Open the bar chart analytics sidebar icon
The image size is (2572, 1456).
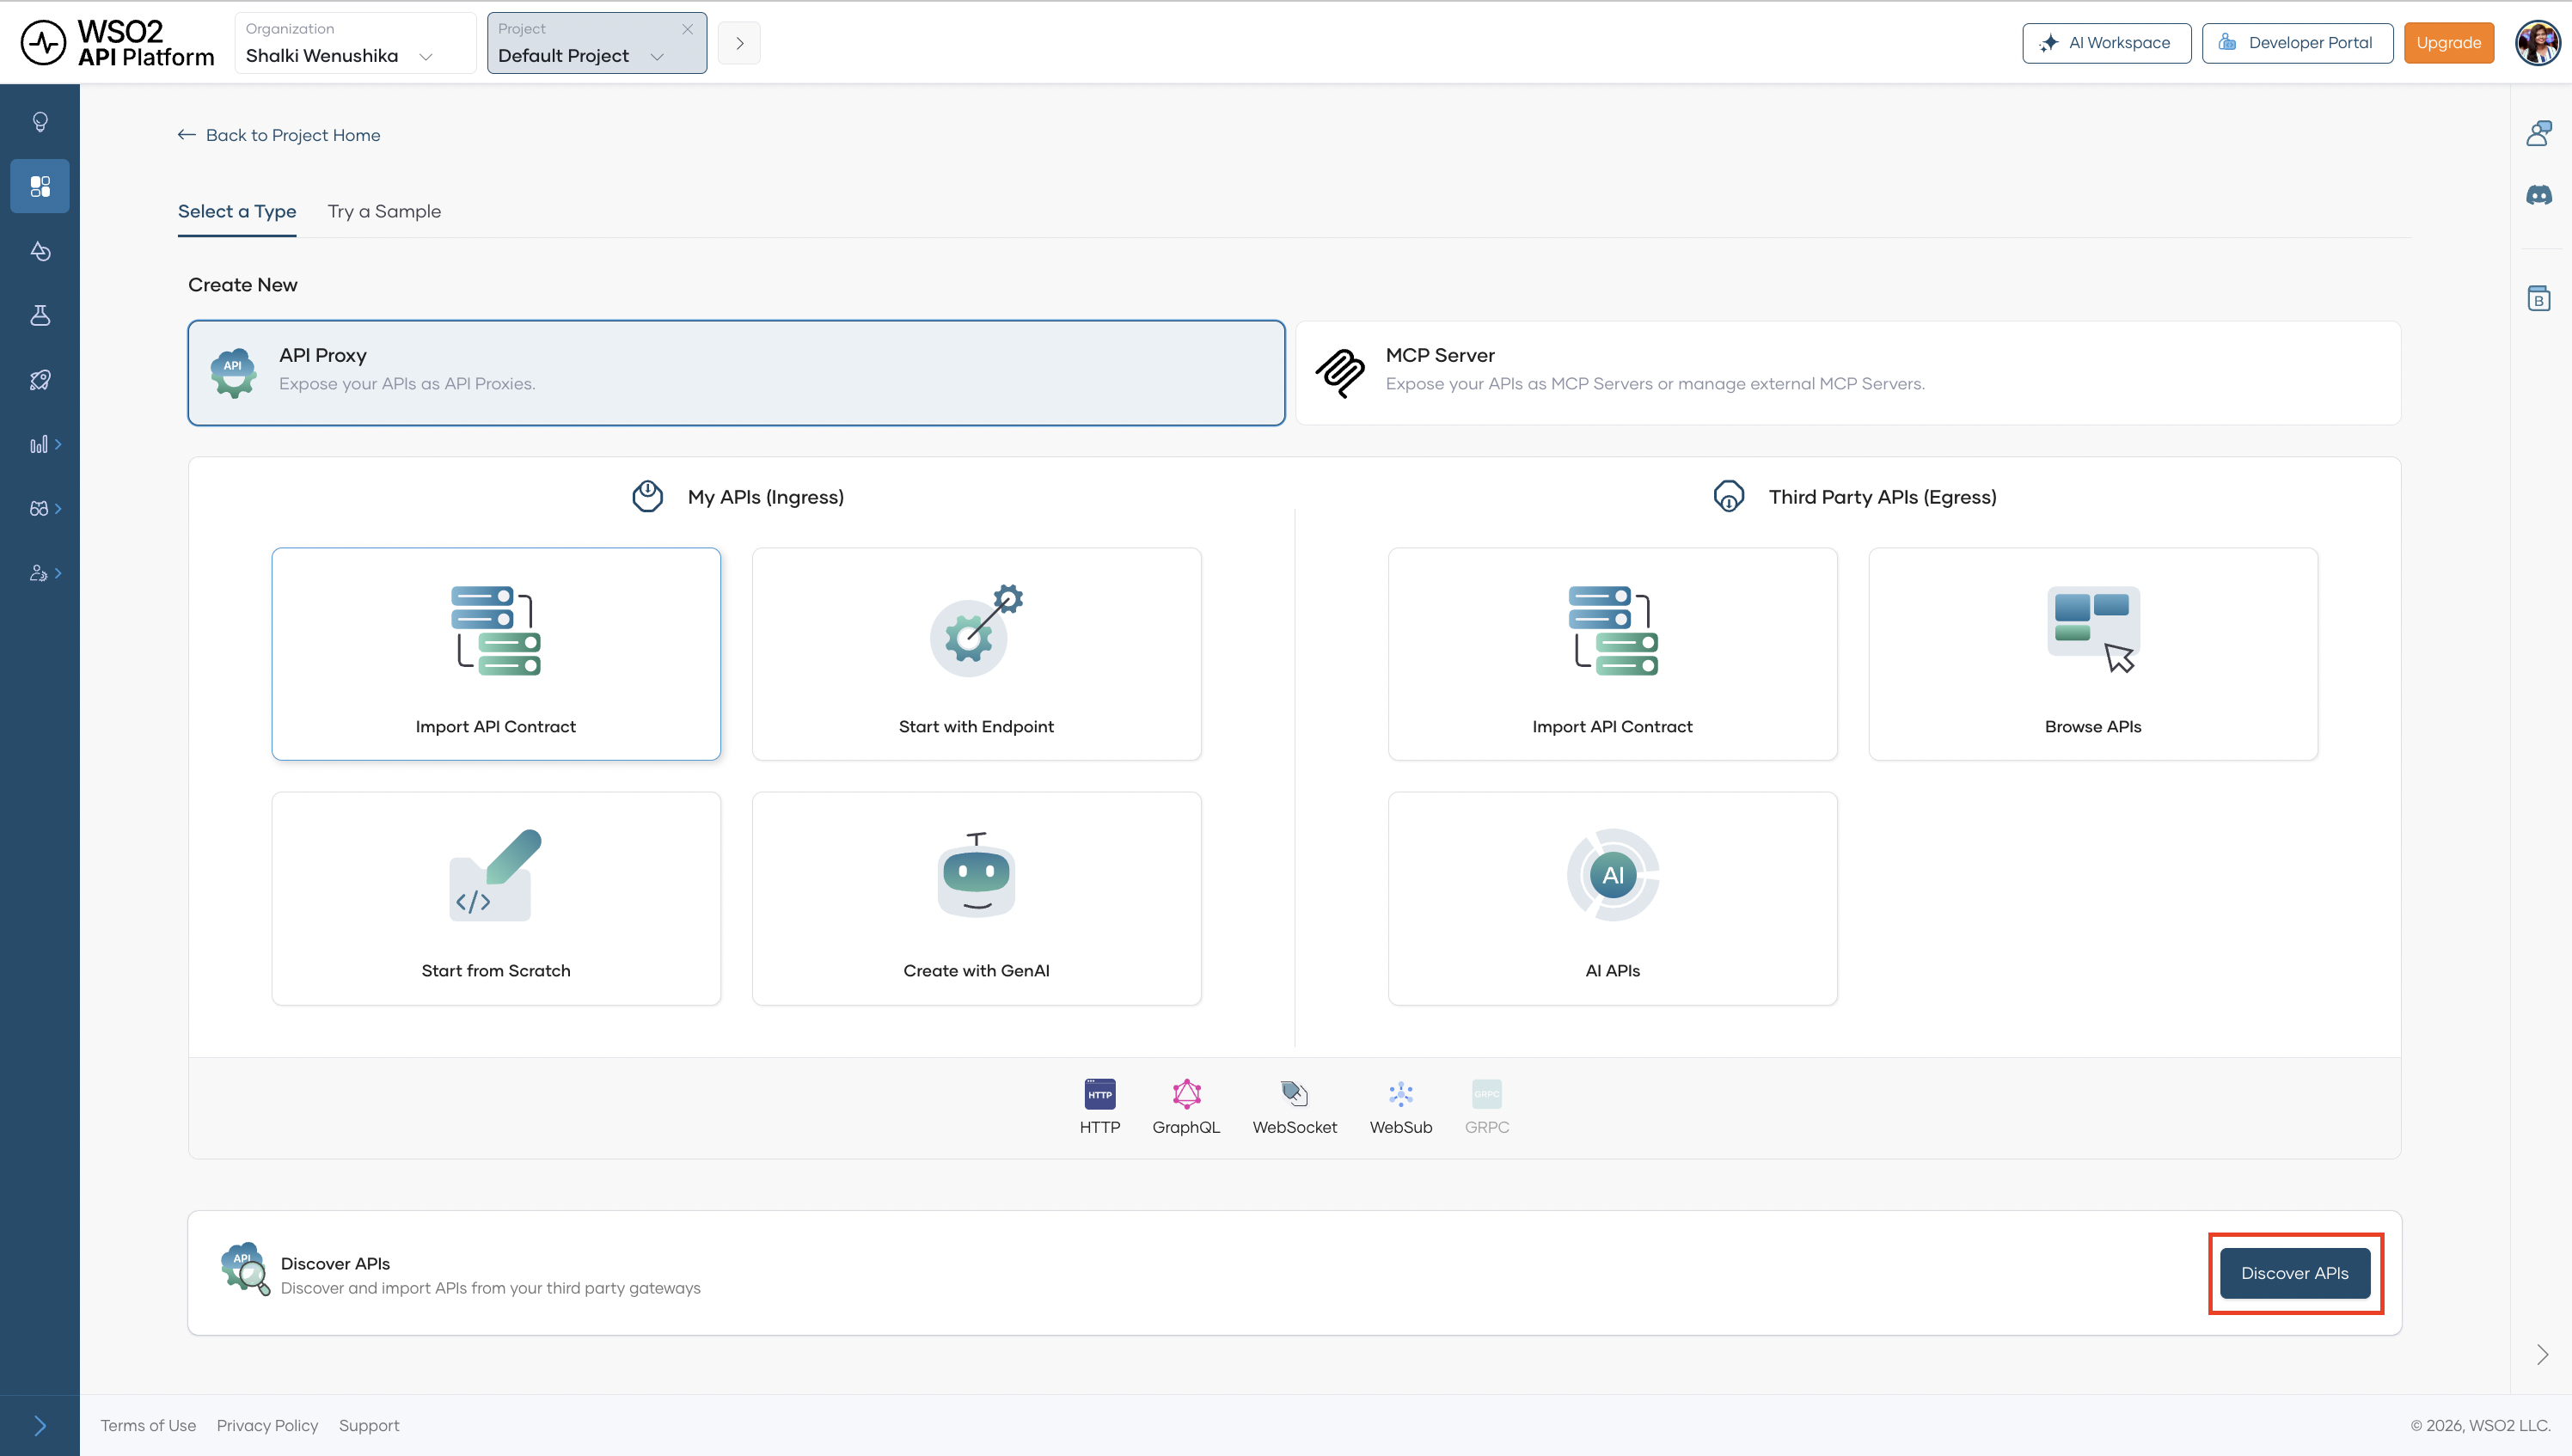(40, 444)
